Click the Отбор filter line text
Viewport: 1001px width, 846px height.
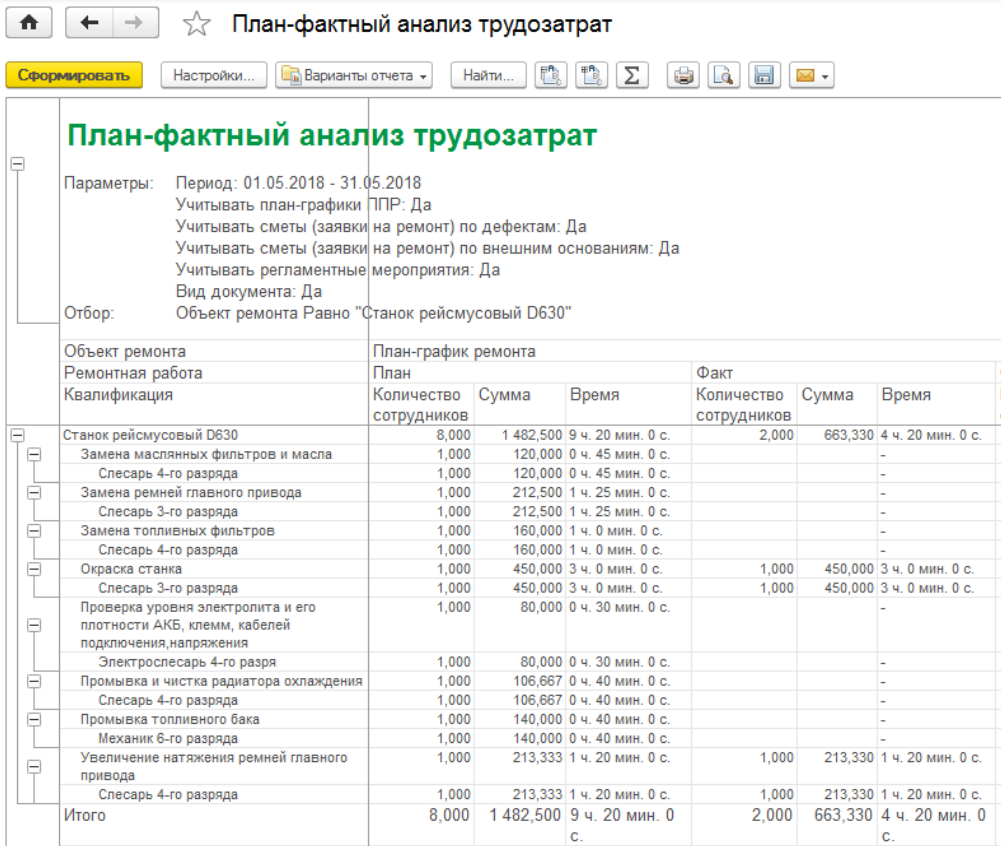[x=373, y=313]
